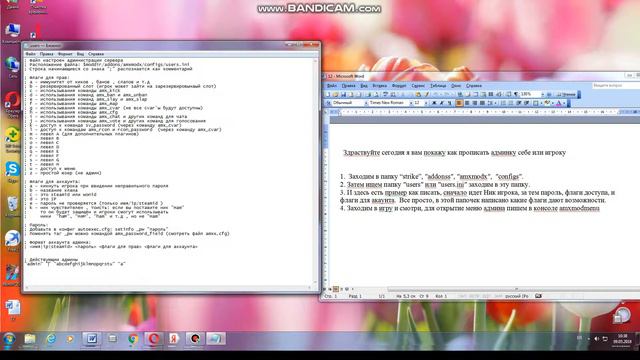The image size is (640, 360).
Task: Expand the font color dropdown arrow
Action: (564, 103)
